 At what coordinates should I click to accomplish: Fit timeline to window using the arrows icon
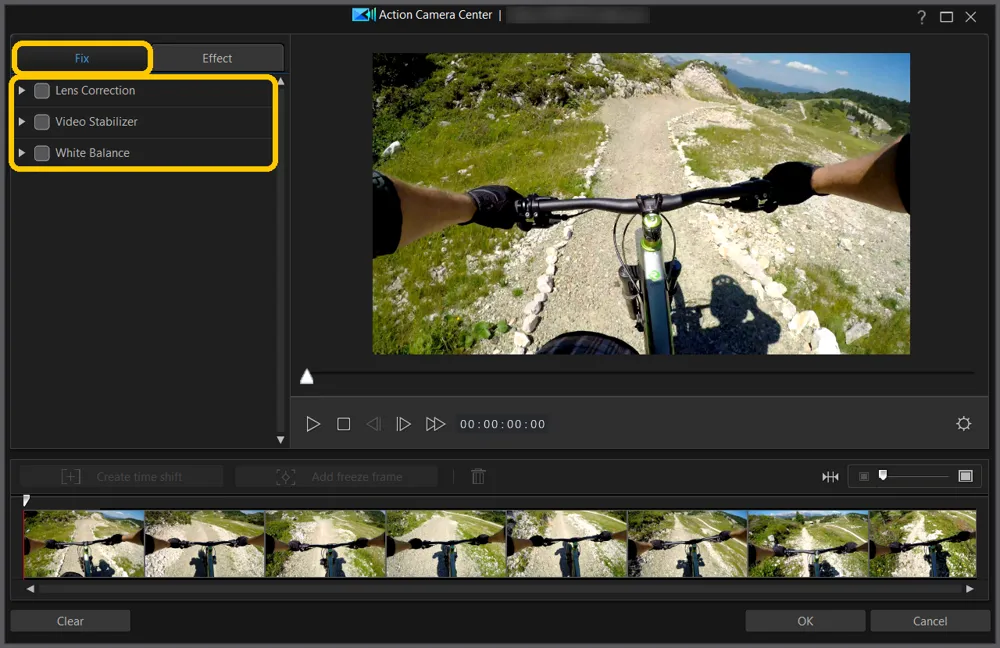(x=830, y=476)
